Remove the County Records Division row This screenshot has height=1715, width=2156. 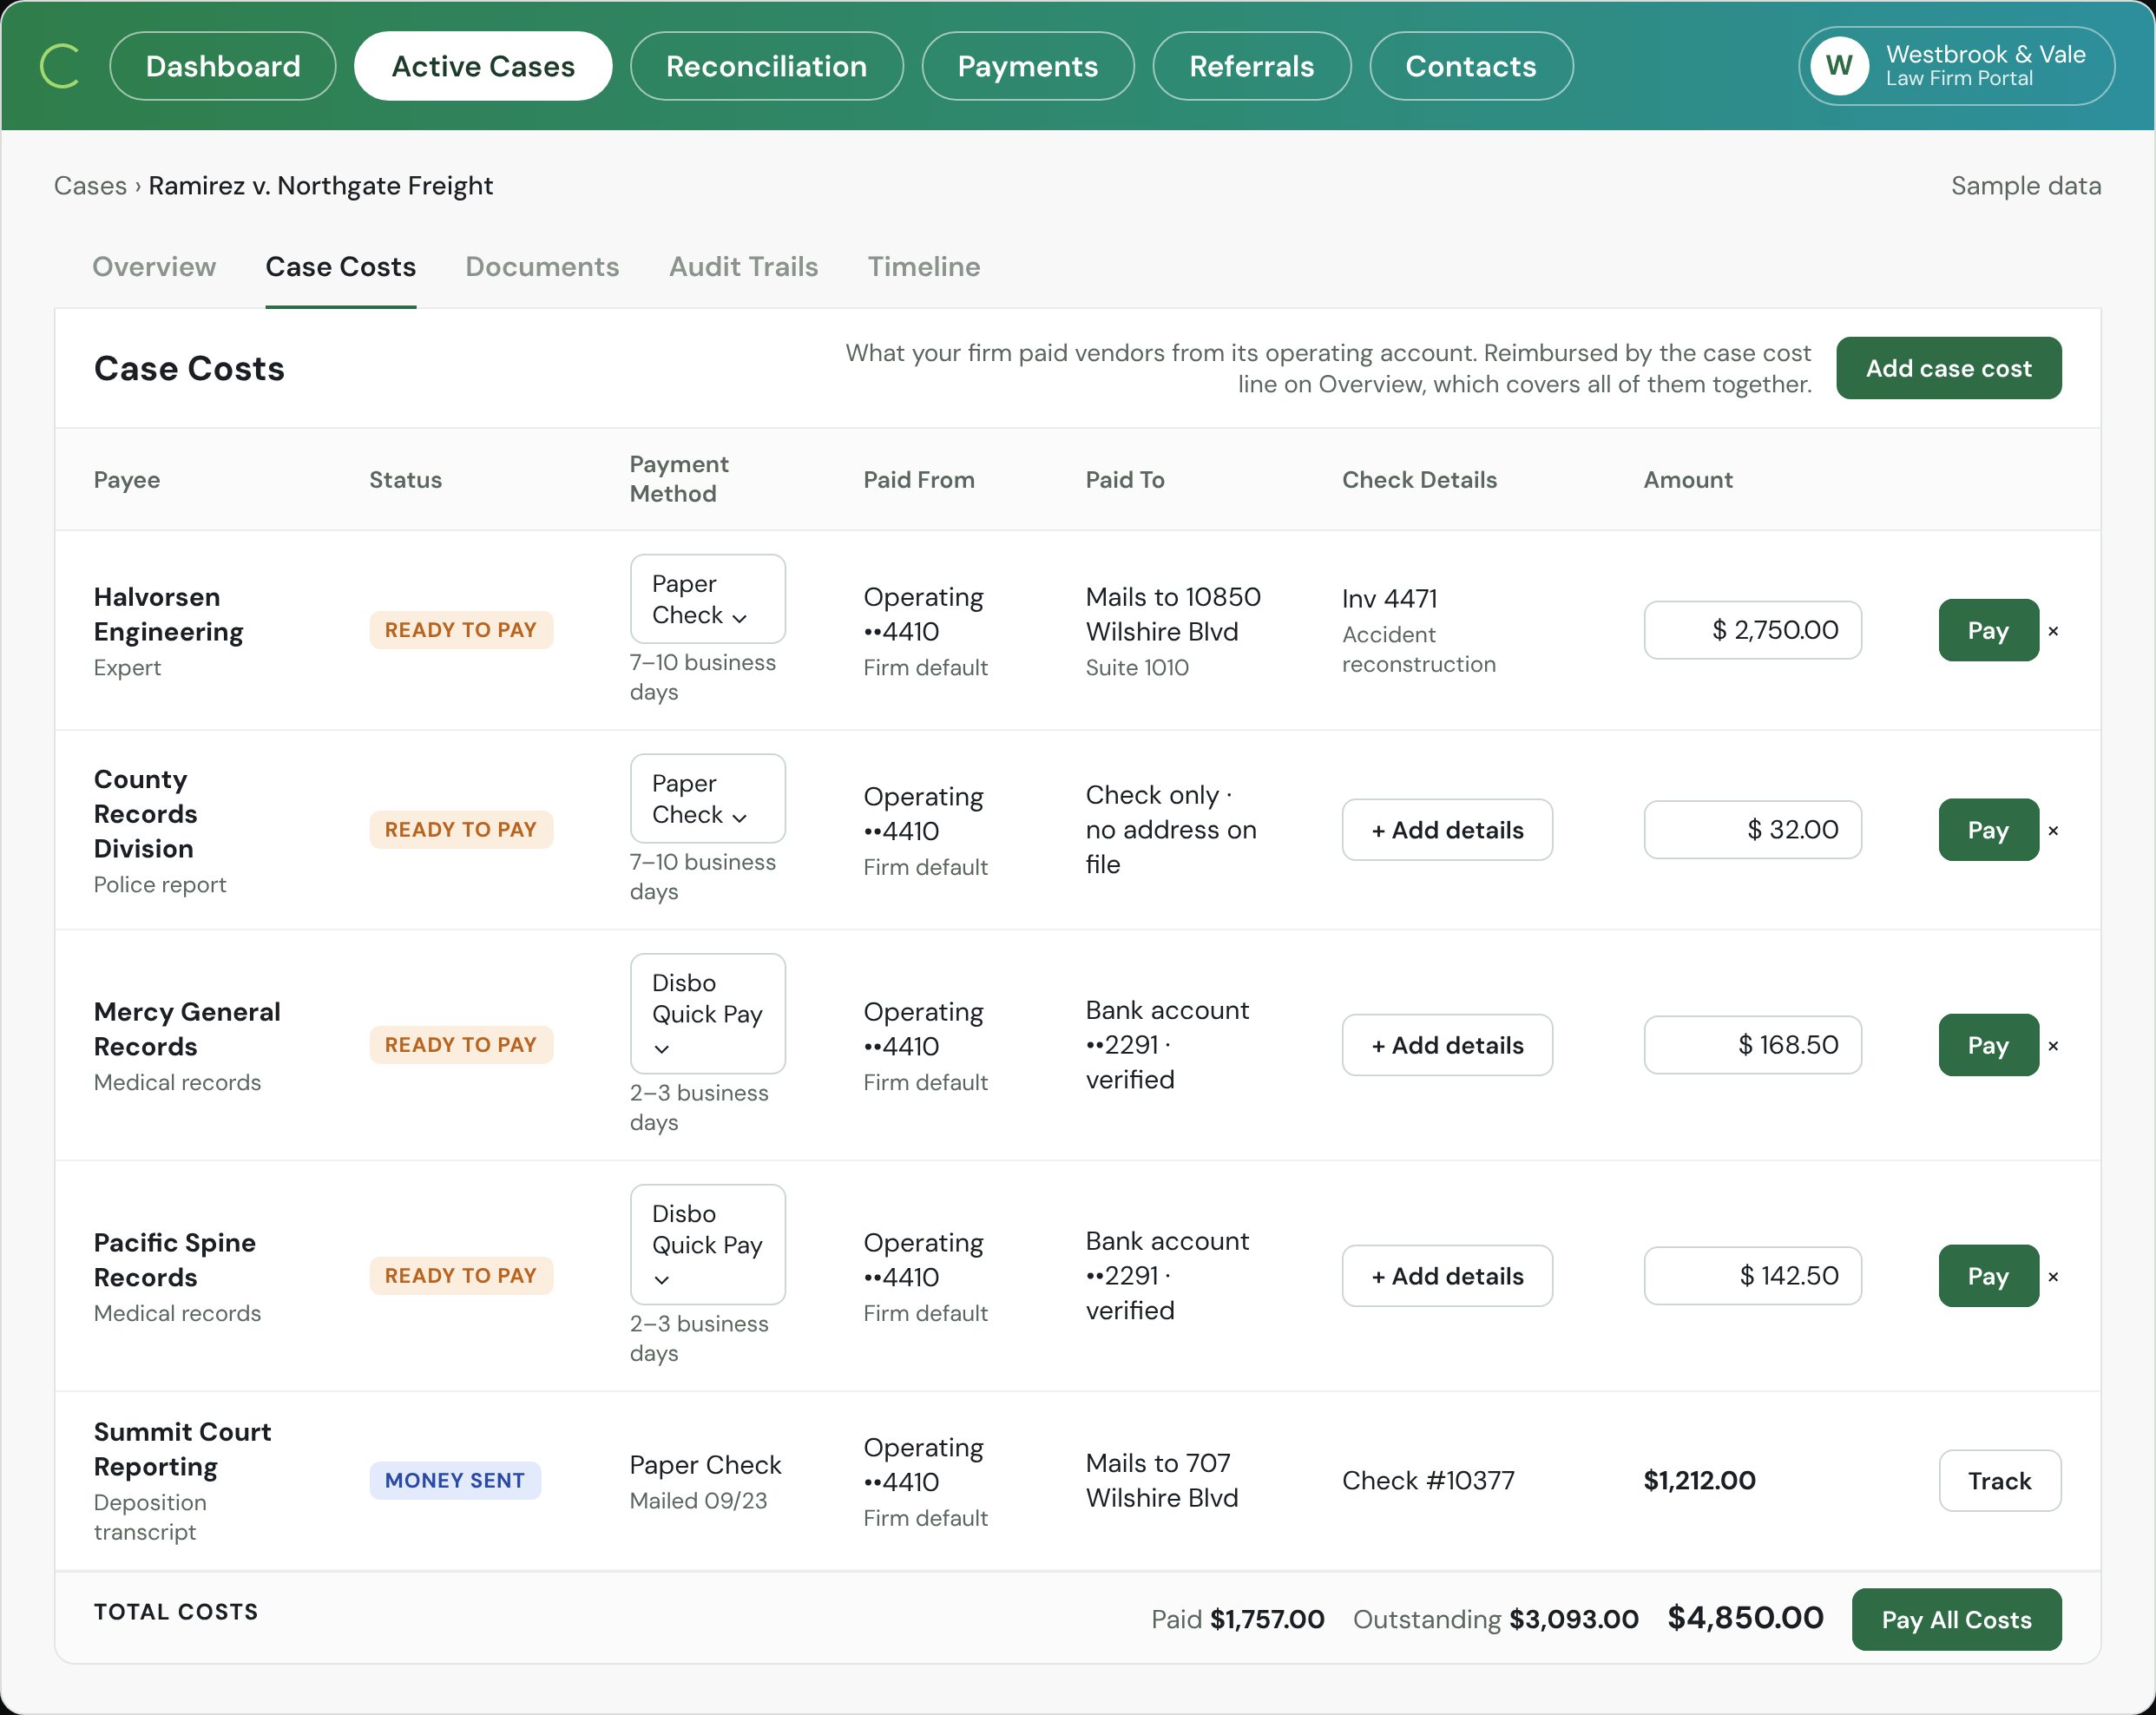(2053, 831)
